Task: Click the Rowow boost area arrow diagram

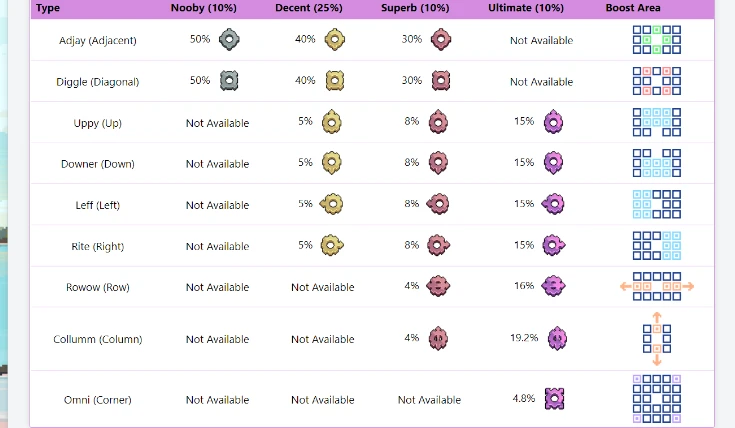Action: pyautogui.click(x=657, y=286)
